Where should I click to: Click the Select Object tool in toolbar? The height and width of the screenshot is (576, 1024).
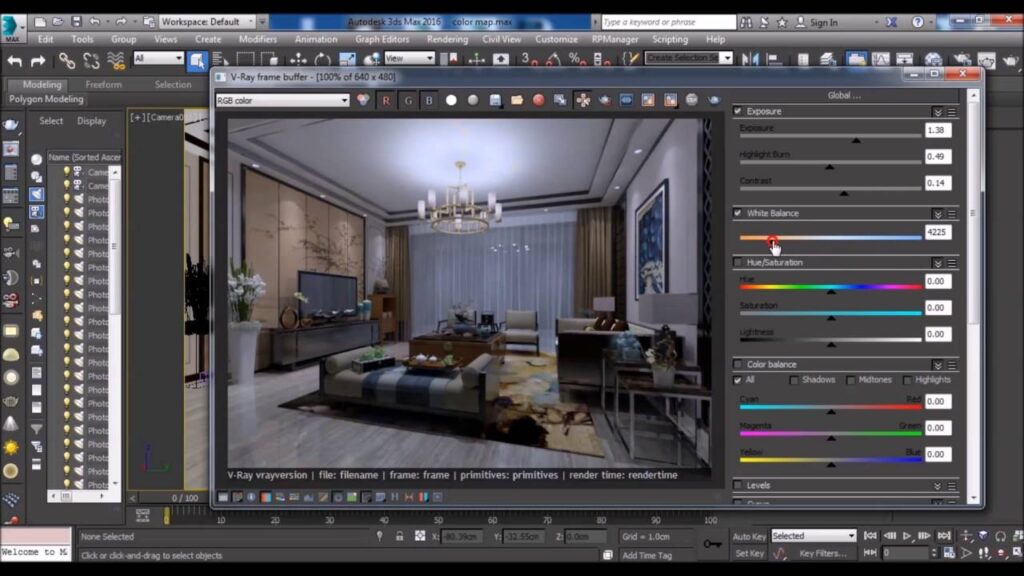[197, 60]
